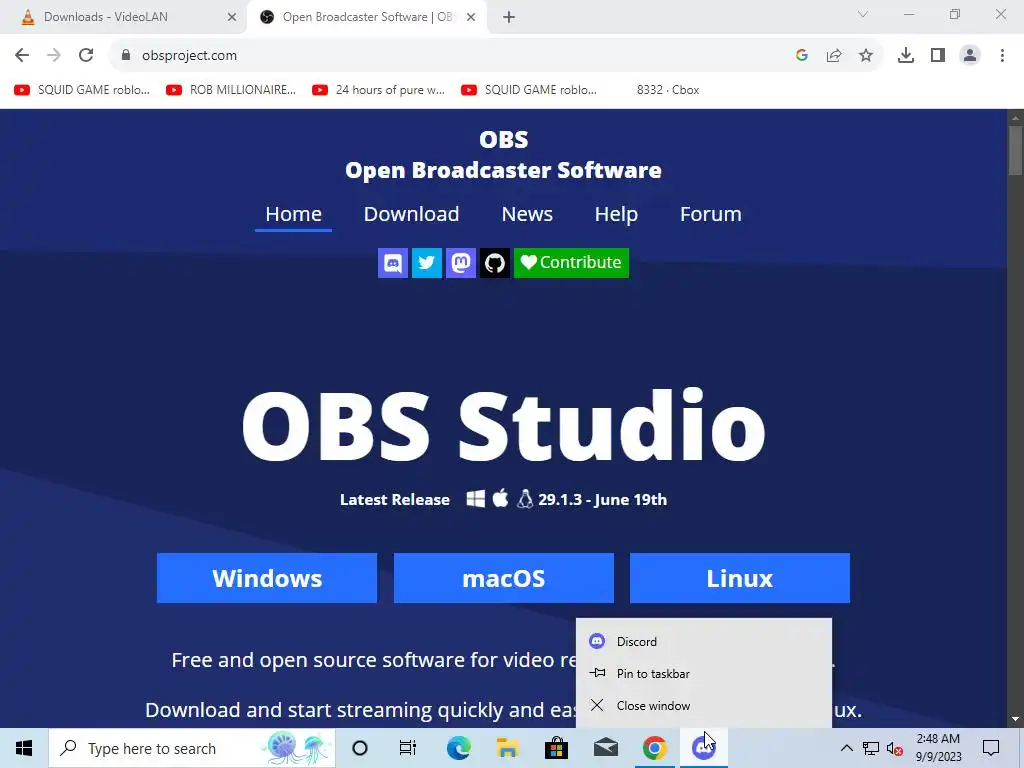This screenshot has width=1024, height=768.
Task: Go forward to the next page
Action: [54, 56]
